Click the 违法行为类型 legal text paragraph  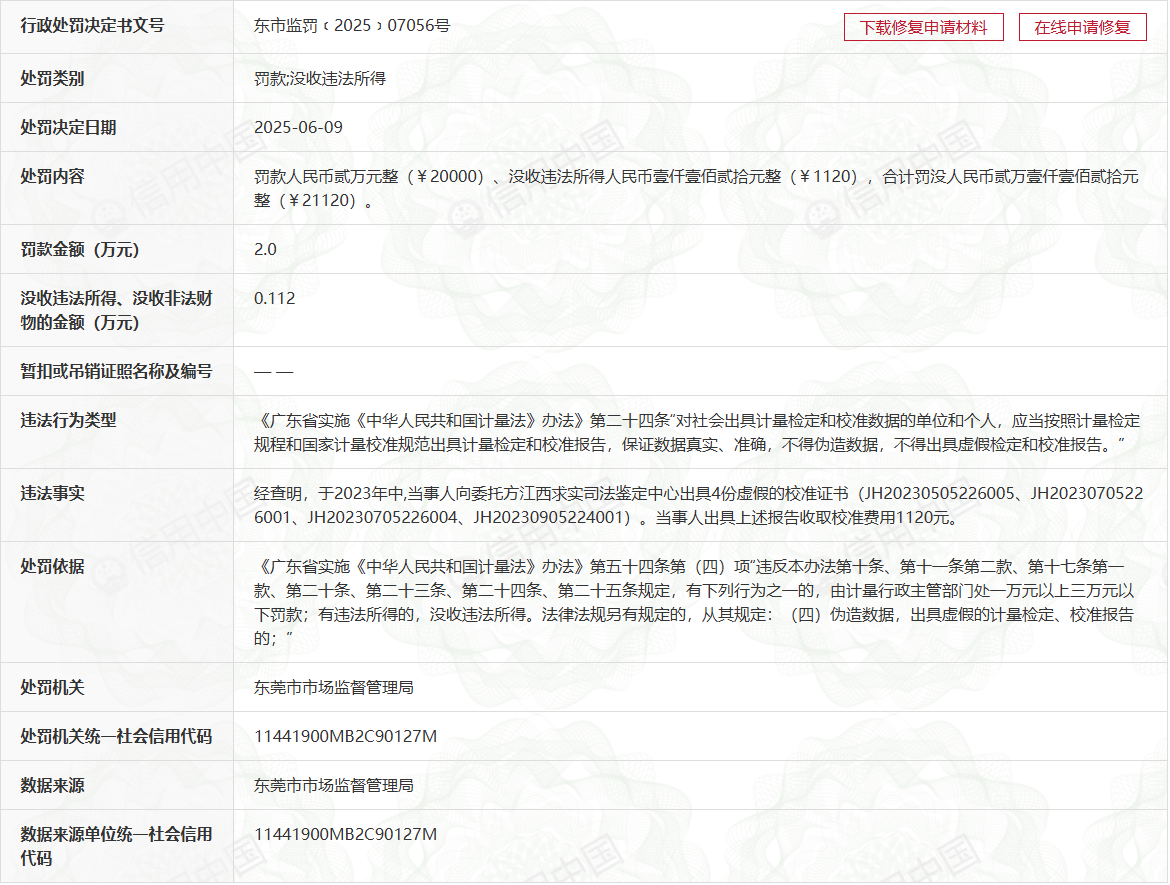(696, 432)
